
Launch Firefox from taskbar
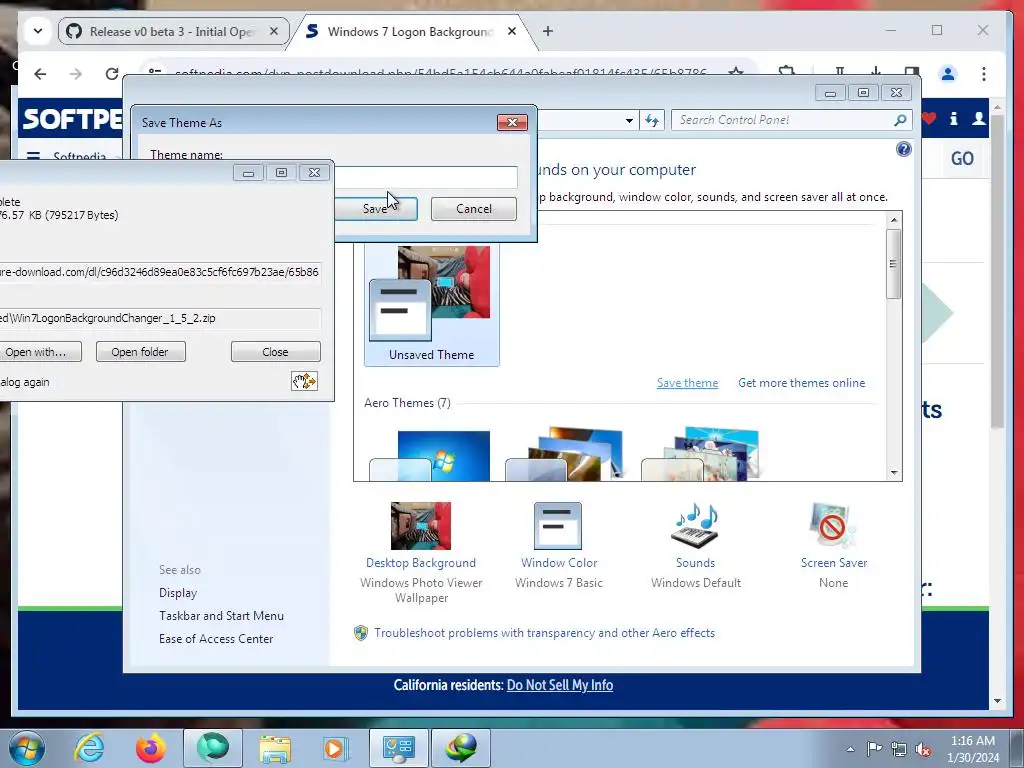[x=151, y=748]
